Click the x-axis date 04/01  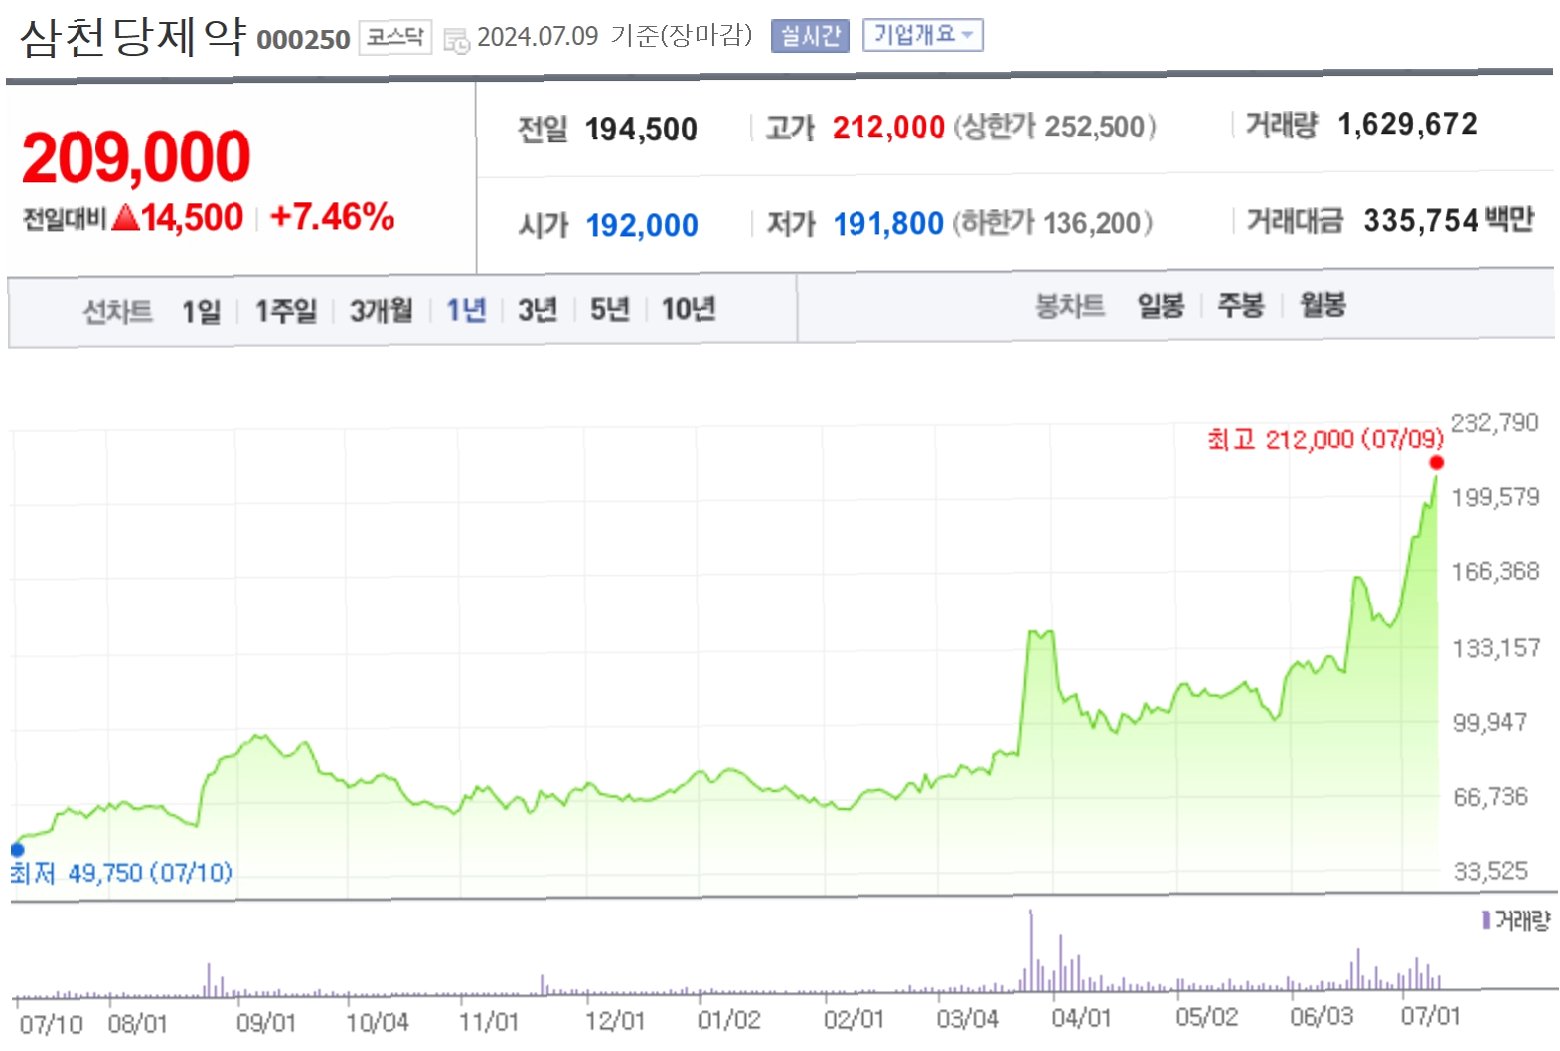click(1081, 1018)
